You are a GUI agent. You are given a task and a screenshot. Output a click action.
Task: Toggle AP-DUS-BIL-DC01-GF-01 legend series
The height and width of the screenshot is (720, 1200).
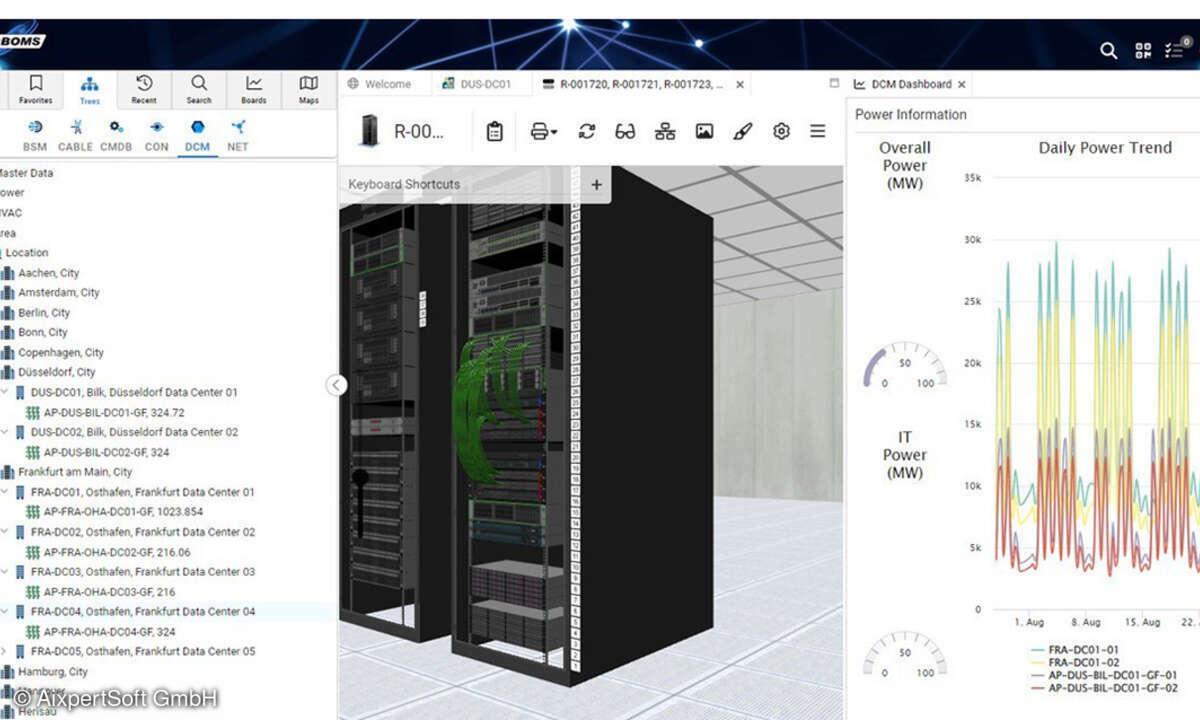point(1105,675)
